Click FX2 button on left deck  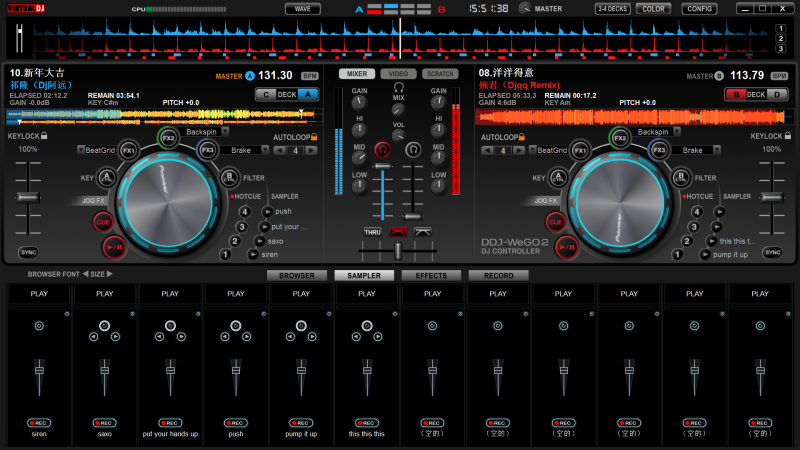coord(168,138)
